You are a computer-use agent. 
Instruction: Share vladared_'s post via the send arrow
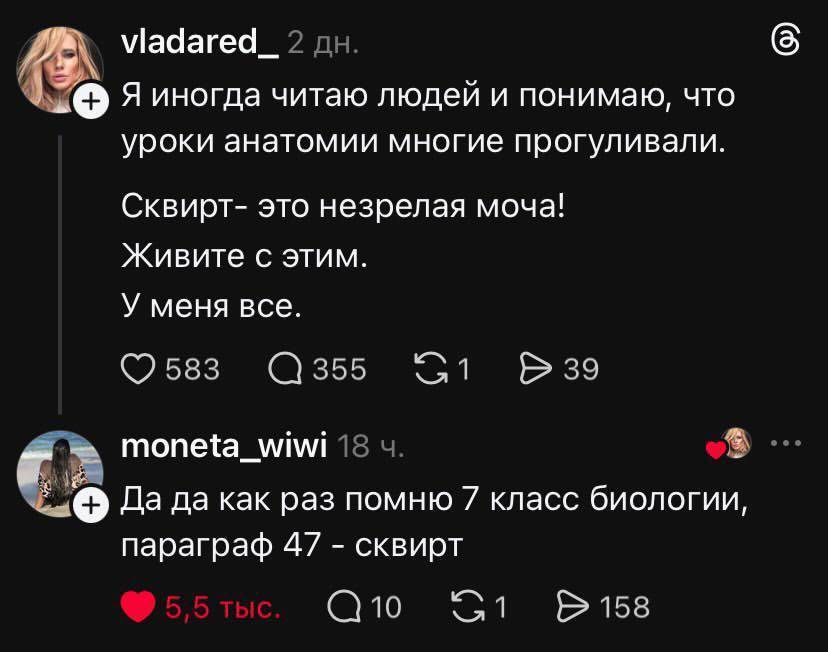537,369
